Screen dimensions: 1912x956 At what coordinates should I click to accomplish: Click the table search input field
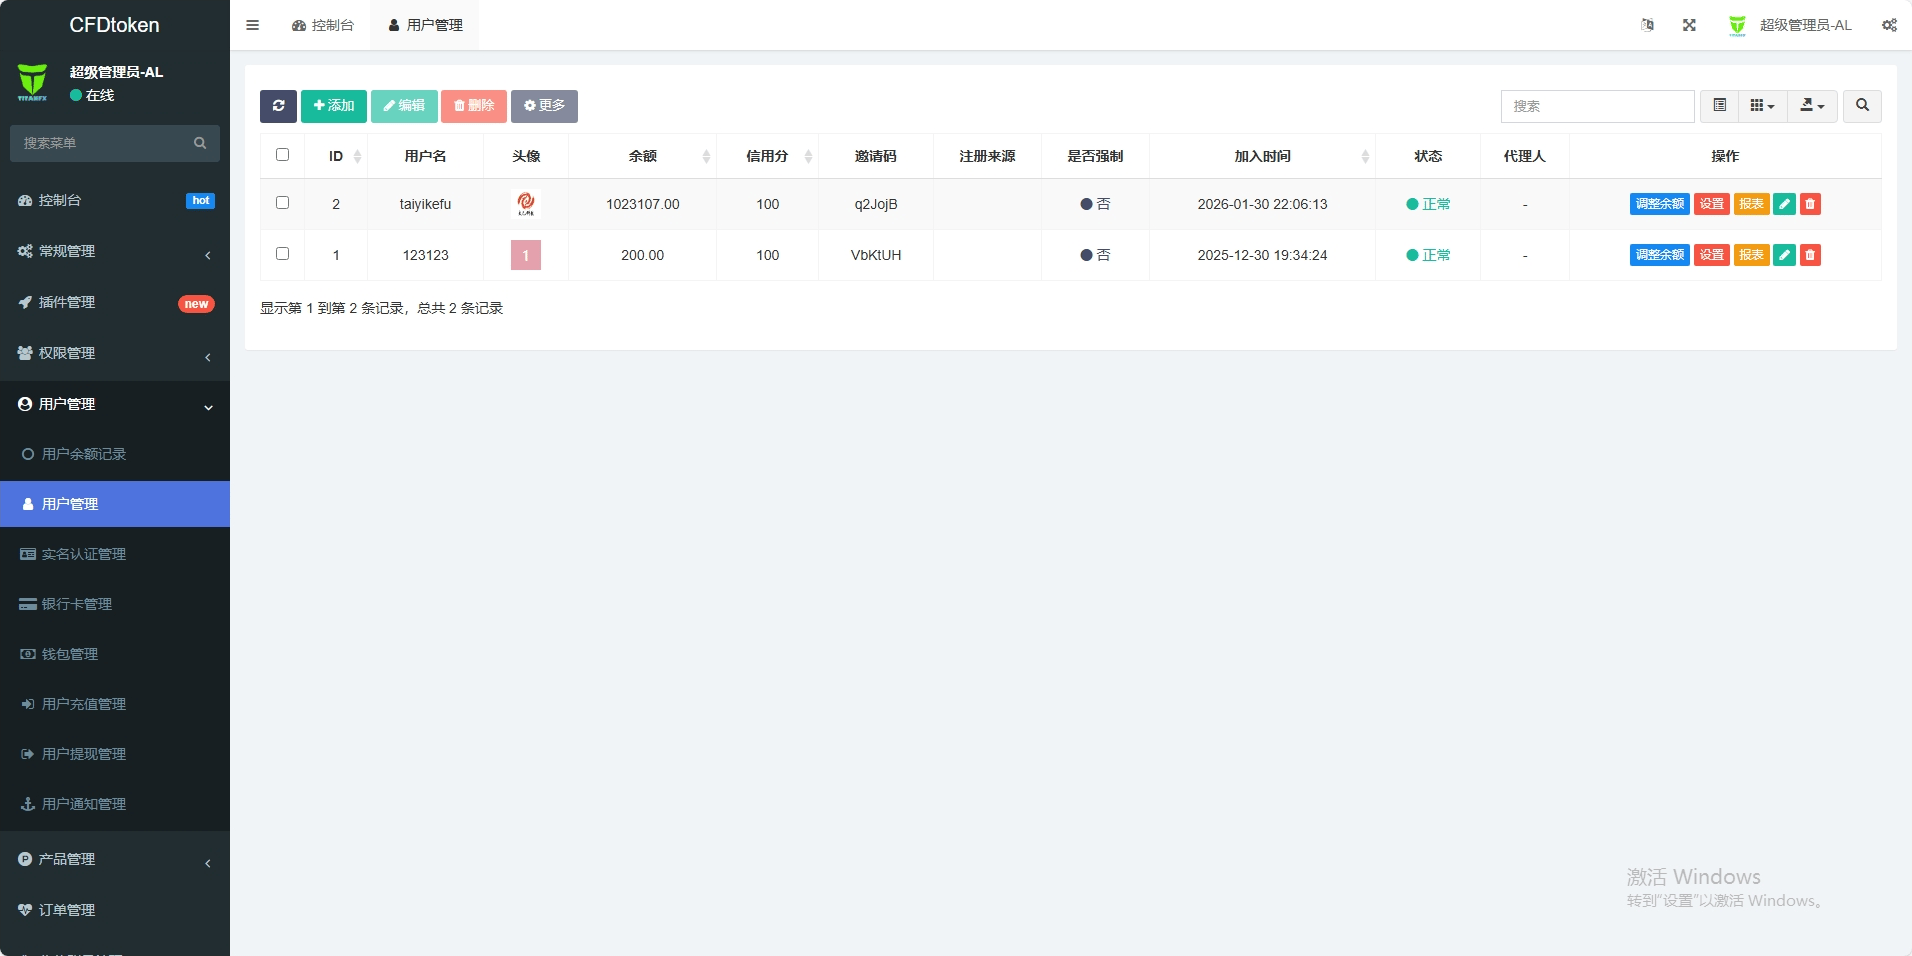(1597, 106)
